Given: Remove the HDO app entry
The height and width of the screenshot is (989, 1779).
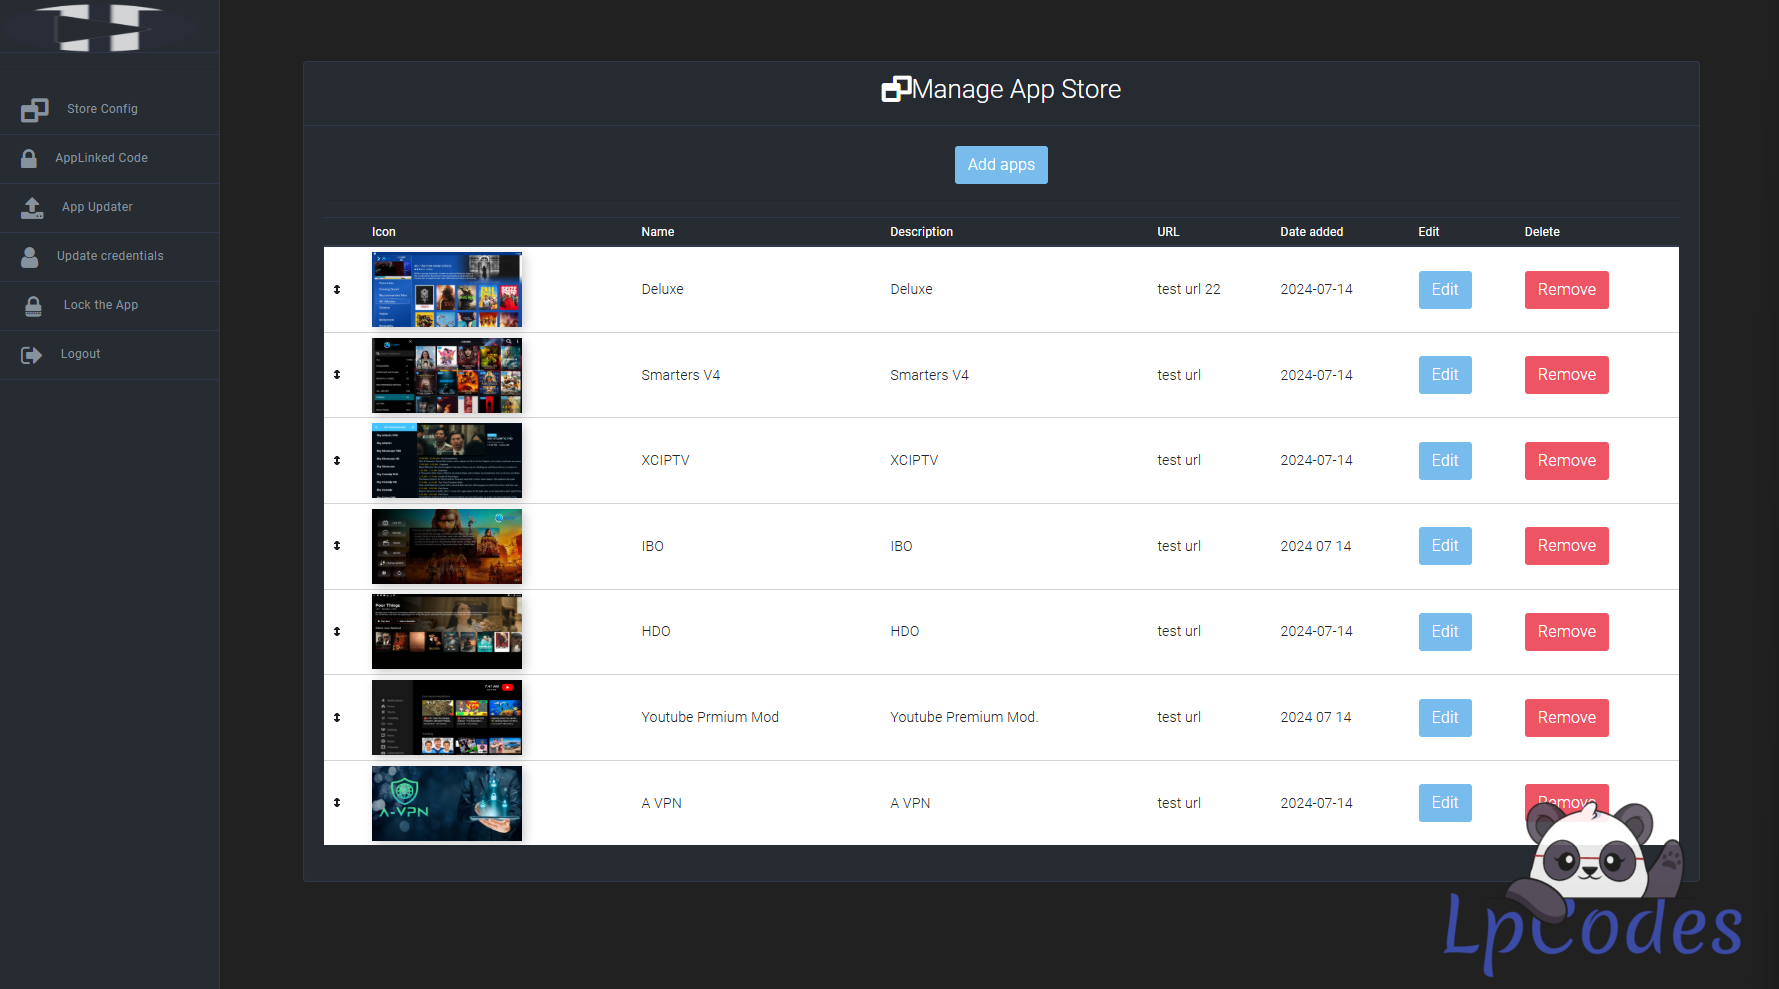Looking at the screenshot, I should click(1565, 632).
